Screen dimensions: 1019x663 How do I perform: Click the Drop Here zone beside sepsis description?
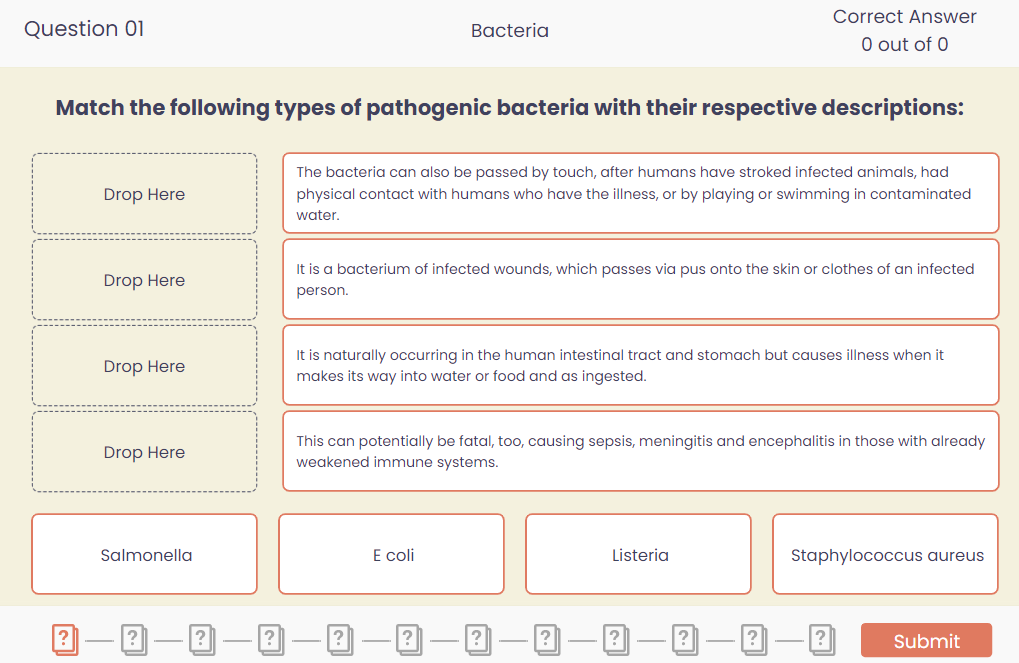[145, 452]
